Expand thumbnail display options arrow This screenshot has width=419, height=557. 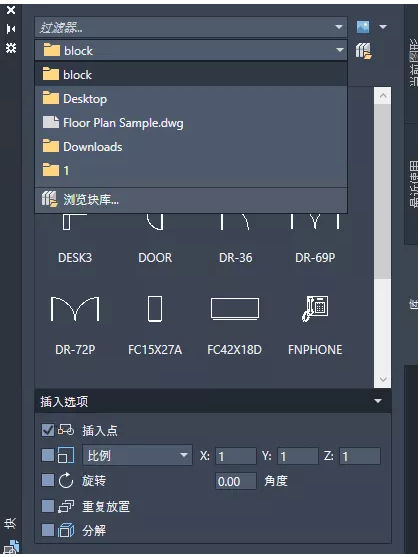[x=383, y=27]
